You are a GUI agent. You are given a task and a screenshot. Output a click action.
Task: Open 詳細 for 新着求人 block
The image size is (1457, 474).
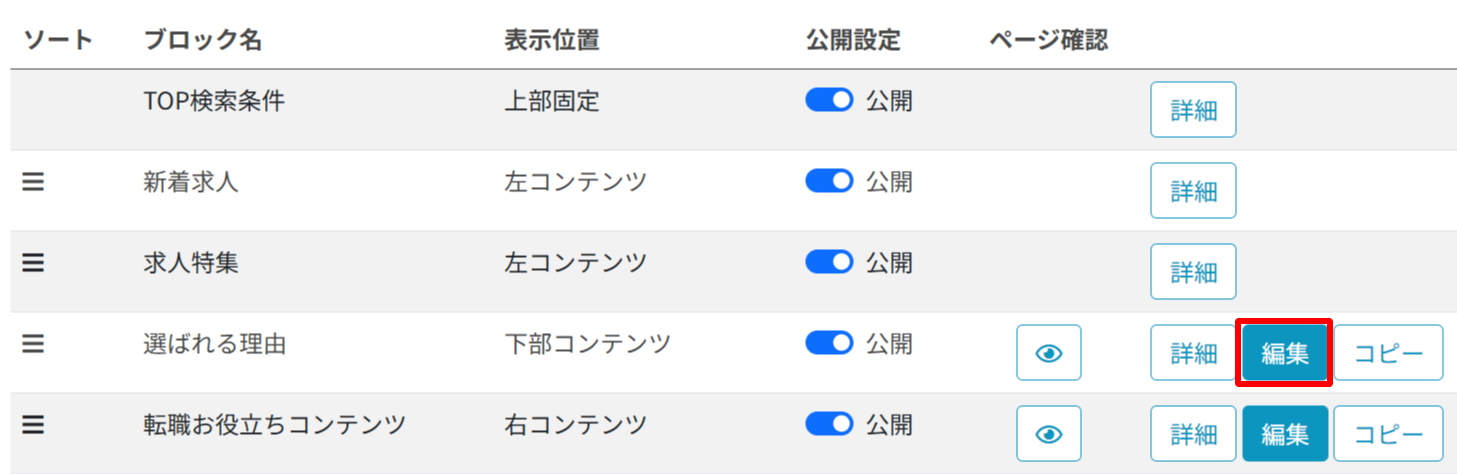[x=1193, y=191]
